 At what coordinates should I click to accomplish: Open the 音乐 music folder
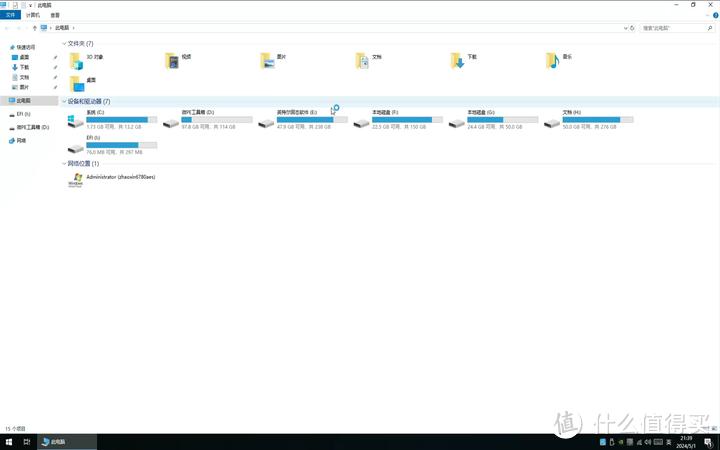tap(553, 61)
